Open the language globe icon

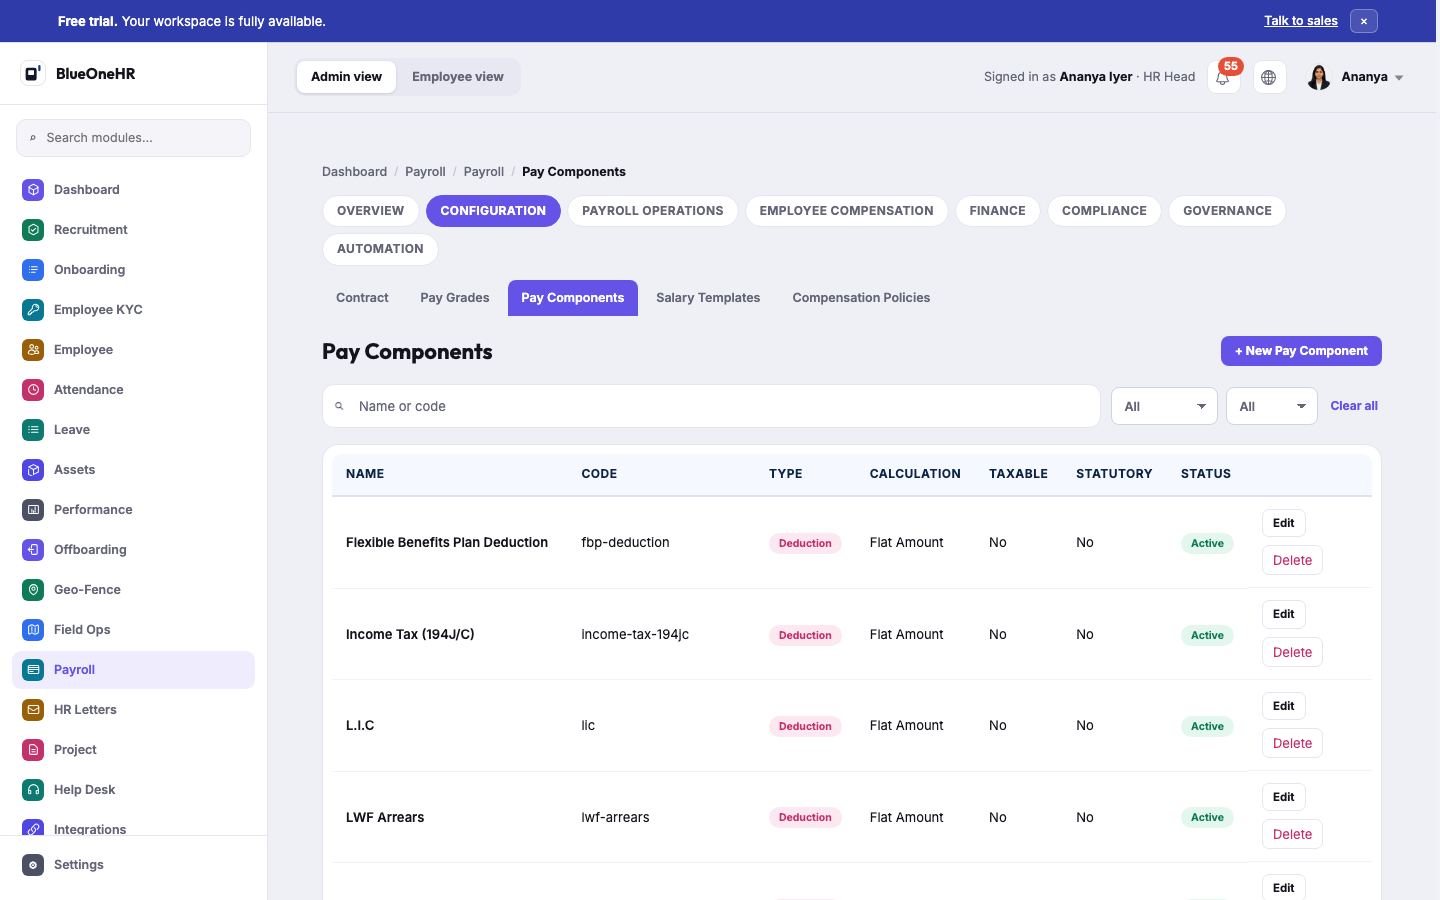(1269, 77)
